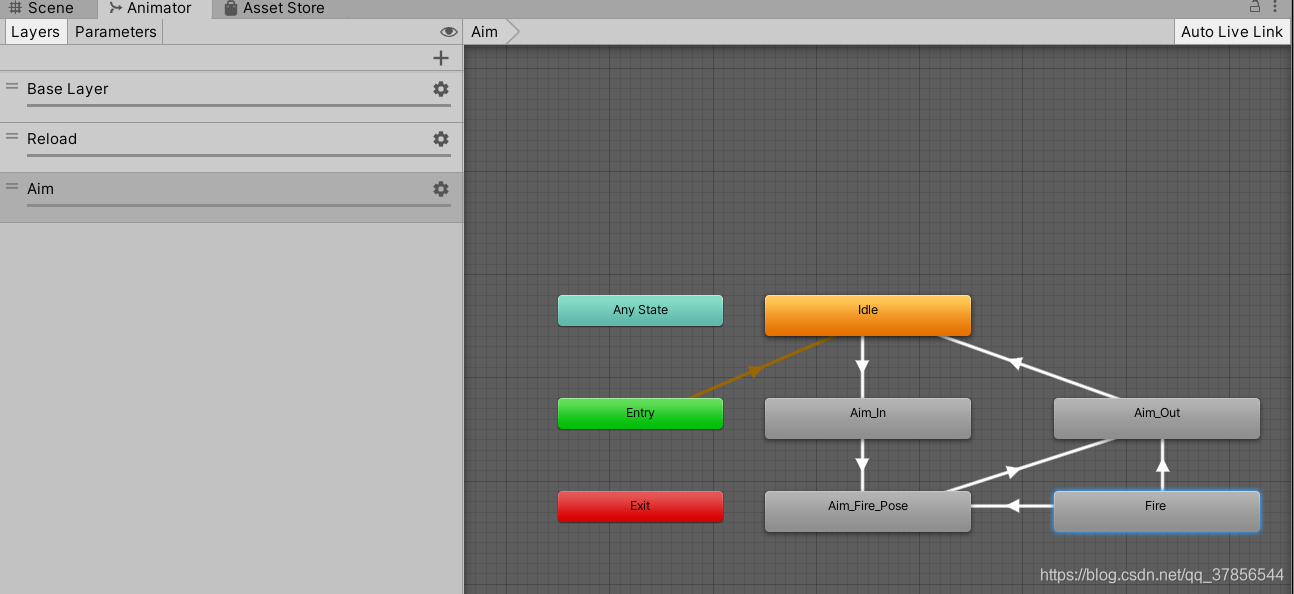Select the Fire to Aim_Fire_Pose transition arrow
Screen dimensions: 1294x594
pos(1012,506)
